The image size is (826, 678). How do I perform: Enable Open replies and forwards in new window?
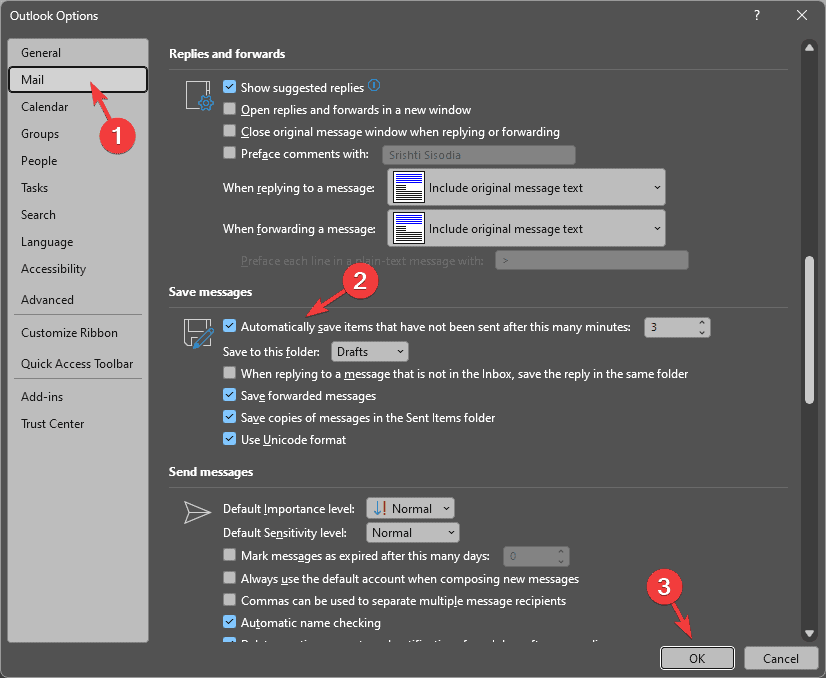[x=229, y=109]
